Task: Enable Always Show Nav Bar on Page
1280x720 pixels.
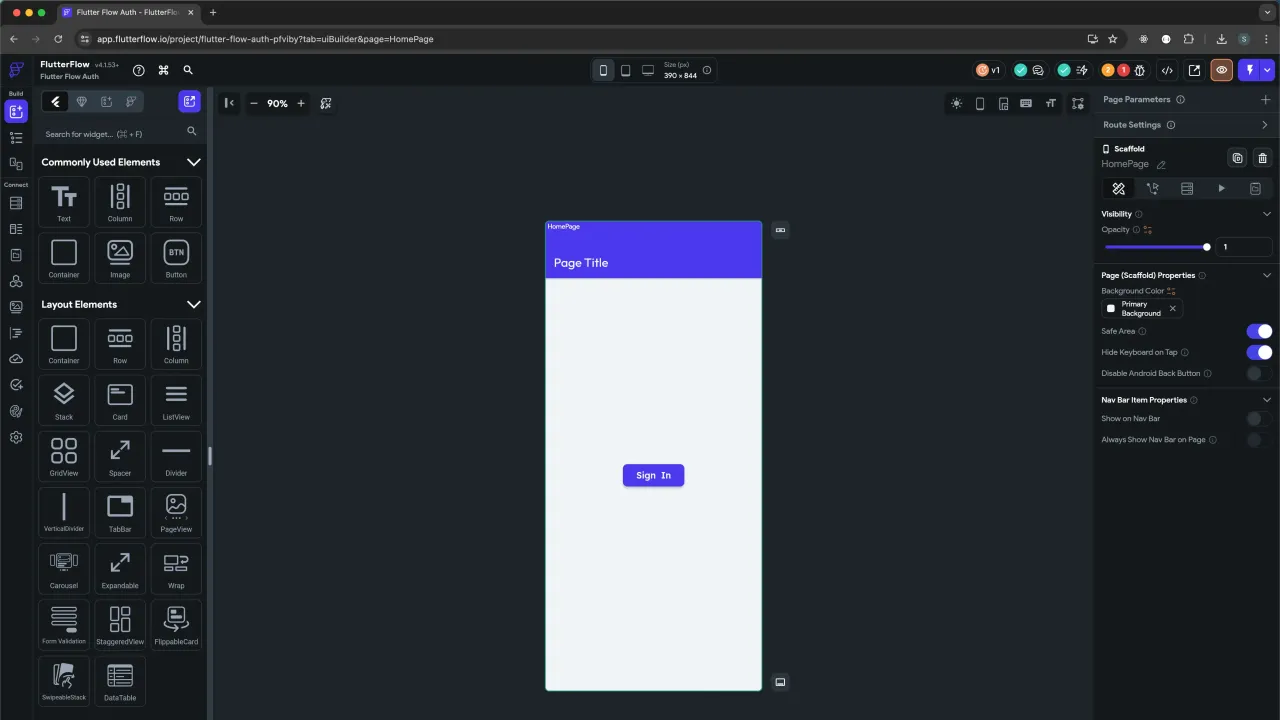Action: coord(1259,440)
